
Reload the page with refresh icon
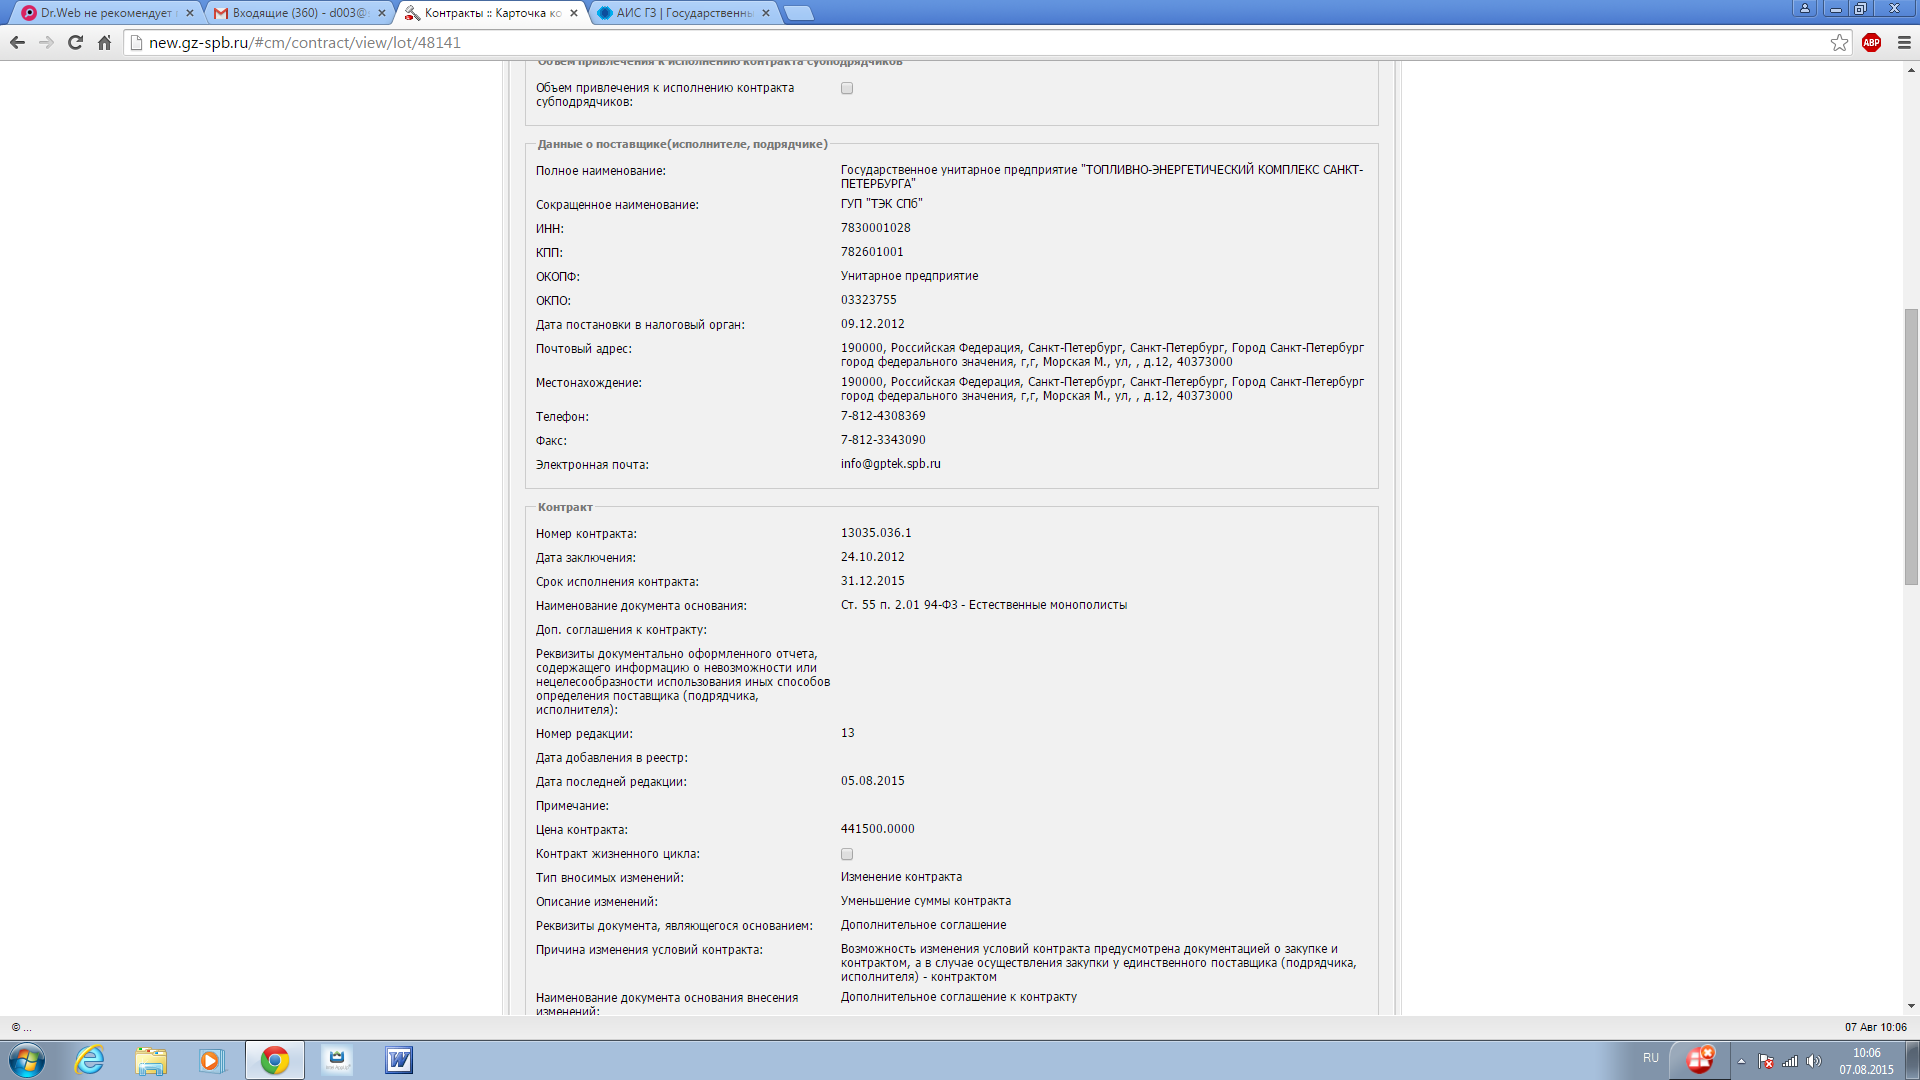click(x=75, y=42)
